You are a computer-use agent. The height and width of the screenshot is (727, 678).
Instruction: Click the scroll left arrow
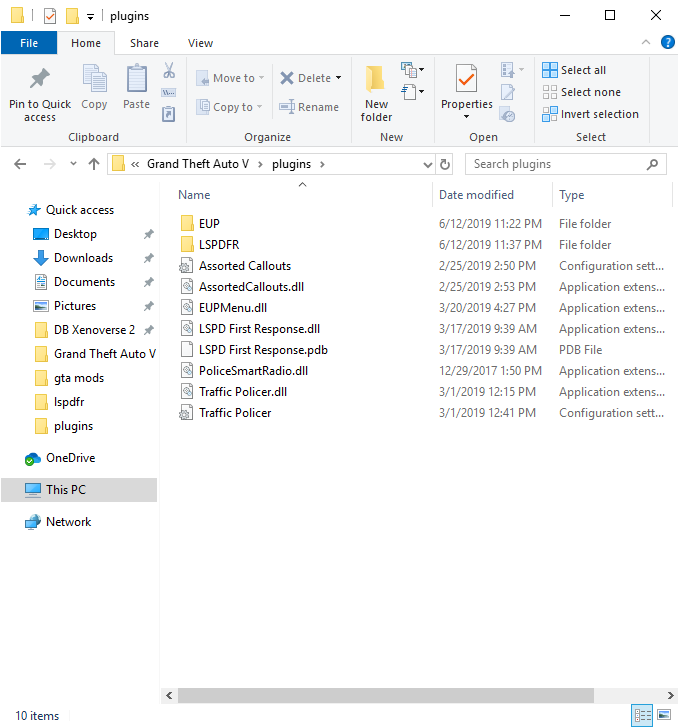click(169, 695)
